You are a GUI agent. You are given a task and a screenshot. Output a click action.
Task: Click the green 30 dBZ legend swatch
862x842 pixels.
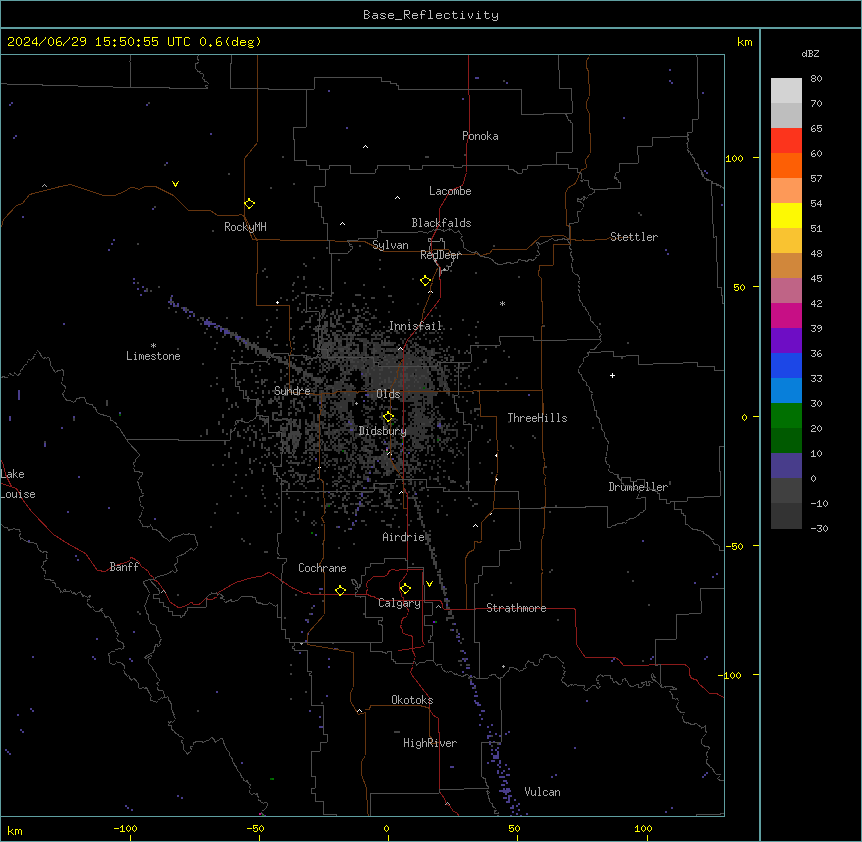tap(786, 416)
